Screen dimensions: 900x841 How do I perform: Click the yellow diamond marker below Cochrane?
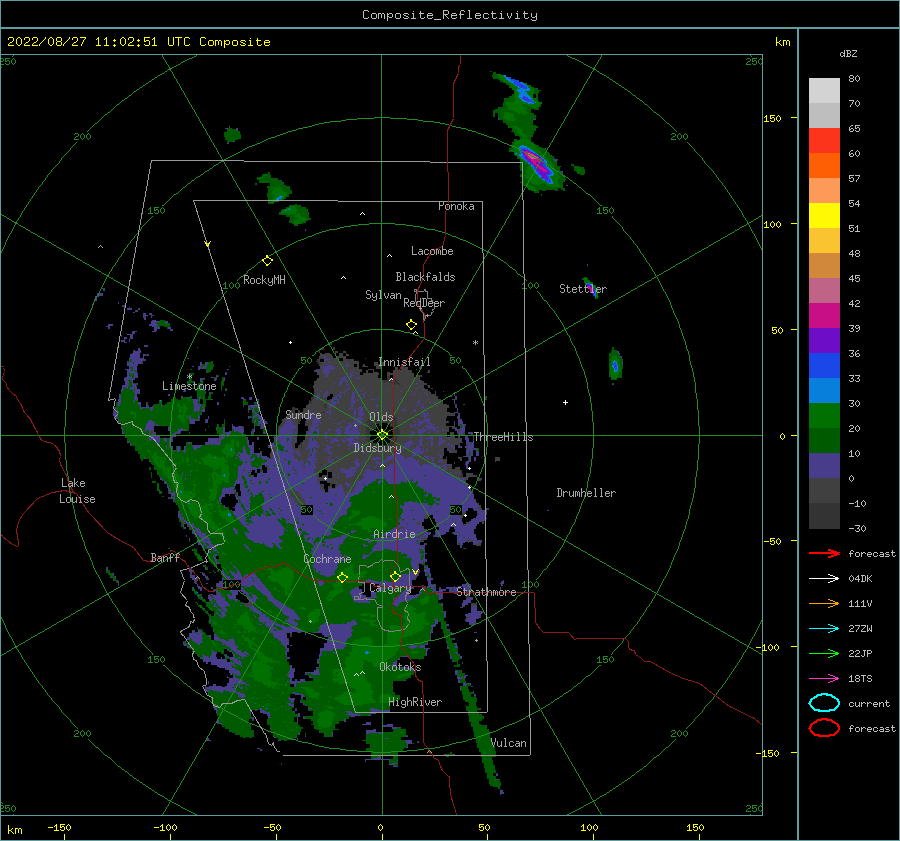click(x=342, y=577)
